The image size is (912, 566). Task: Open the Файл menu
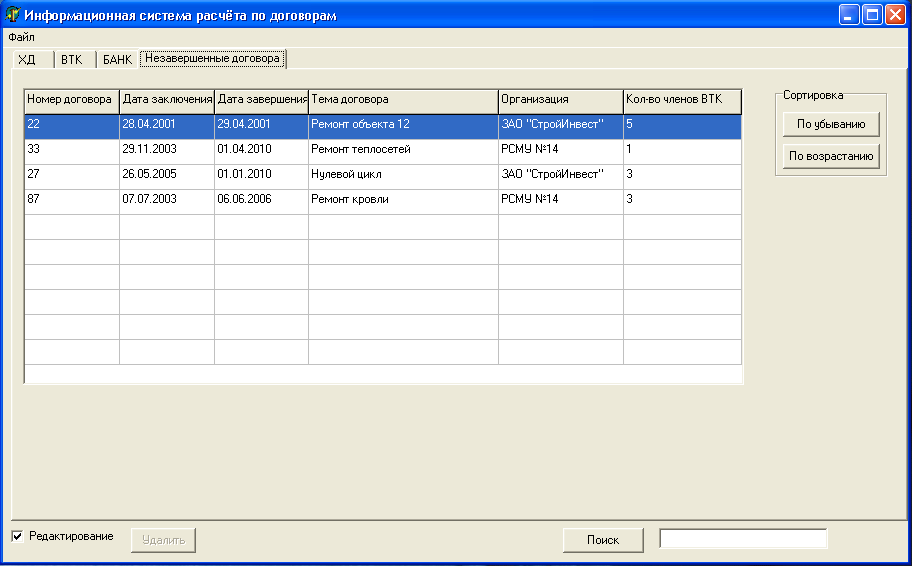click(22, 37)
